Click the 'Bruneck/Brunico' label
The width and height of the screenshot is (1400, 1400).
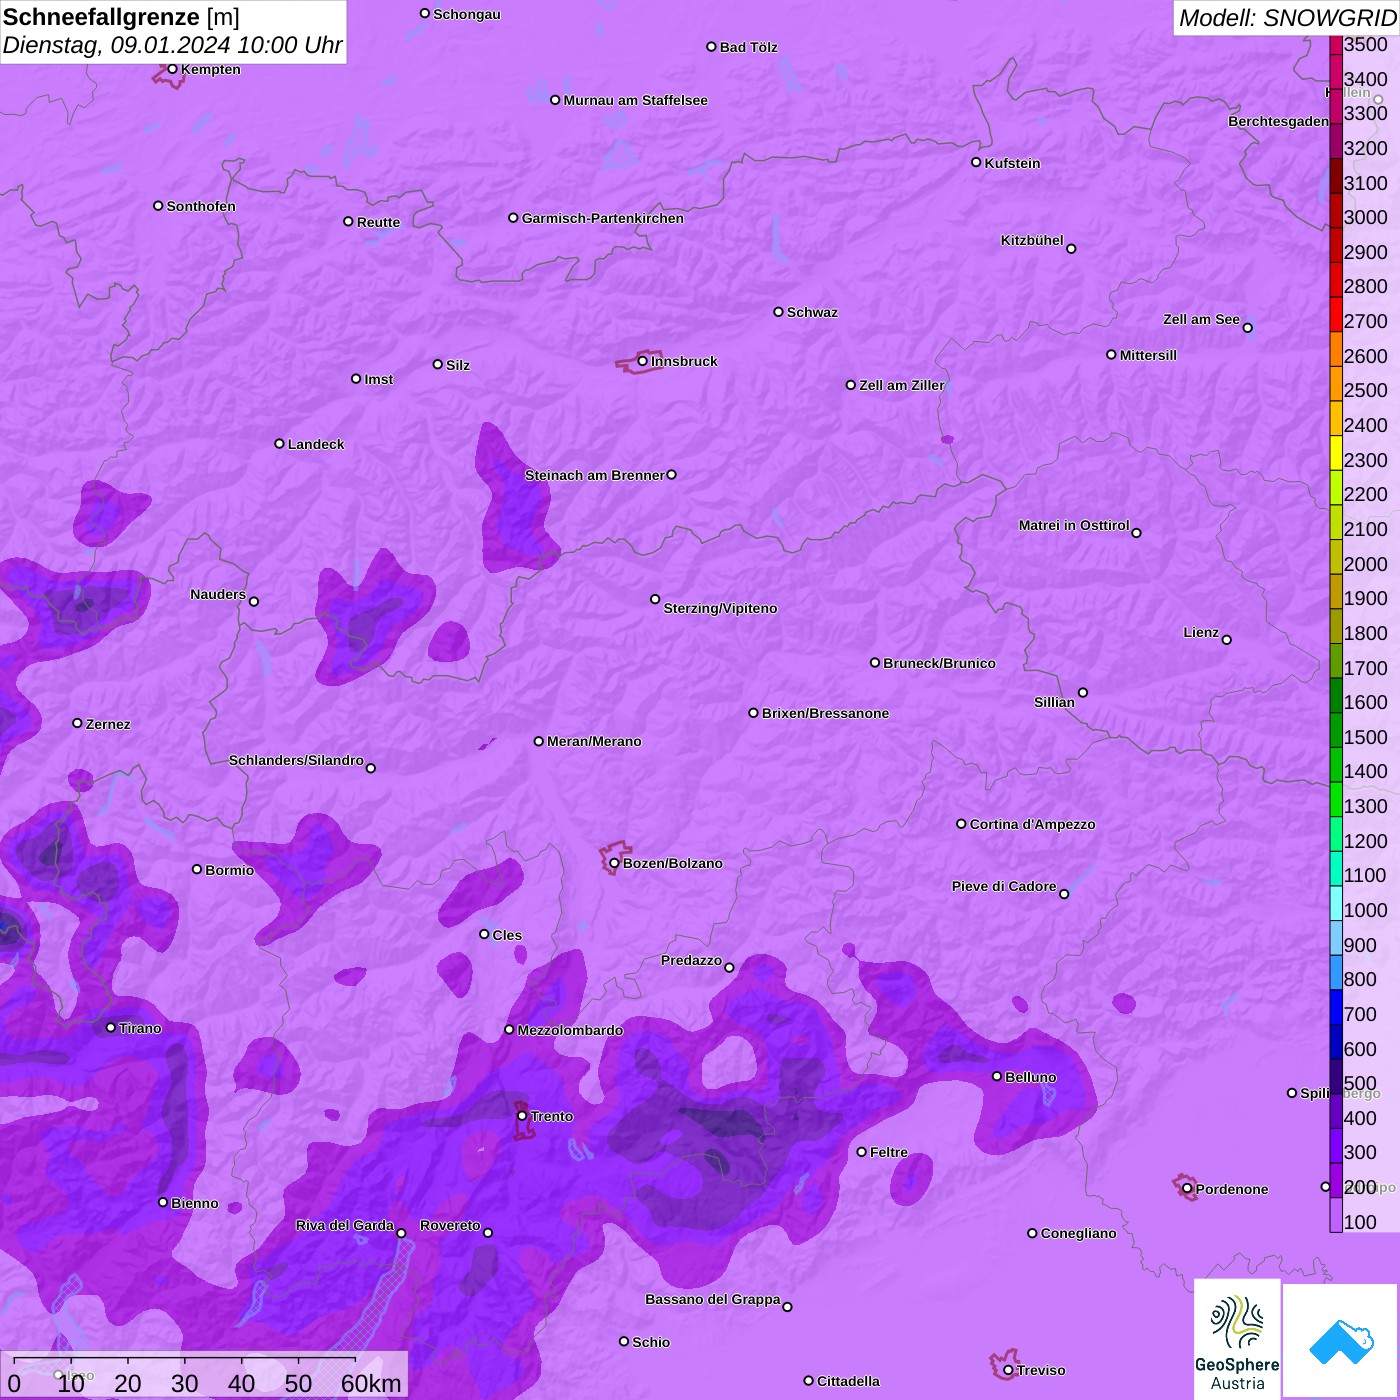(939, 663)
